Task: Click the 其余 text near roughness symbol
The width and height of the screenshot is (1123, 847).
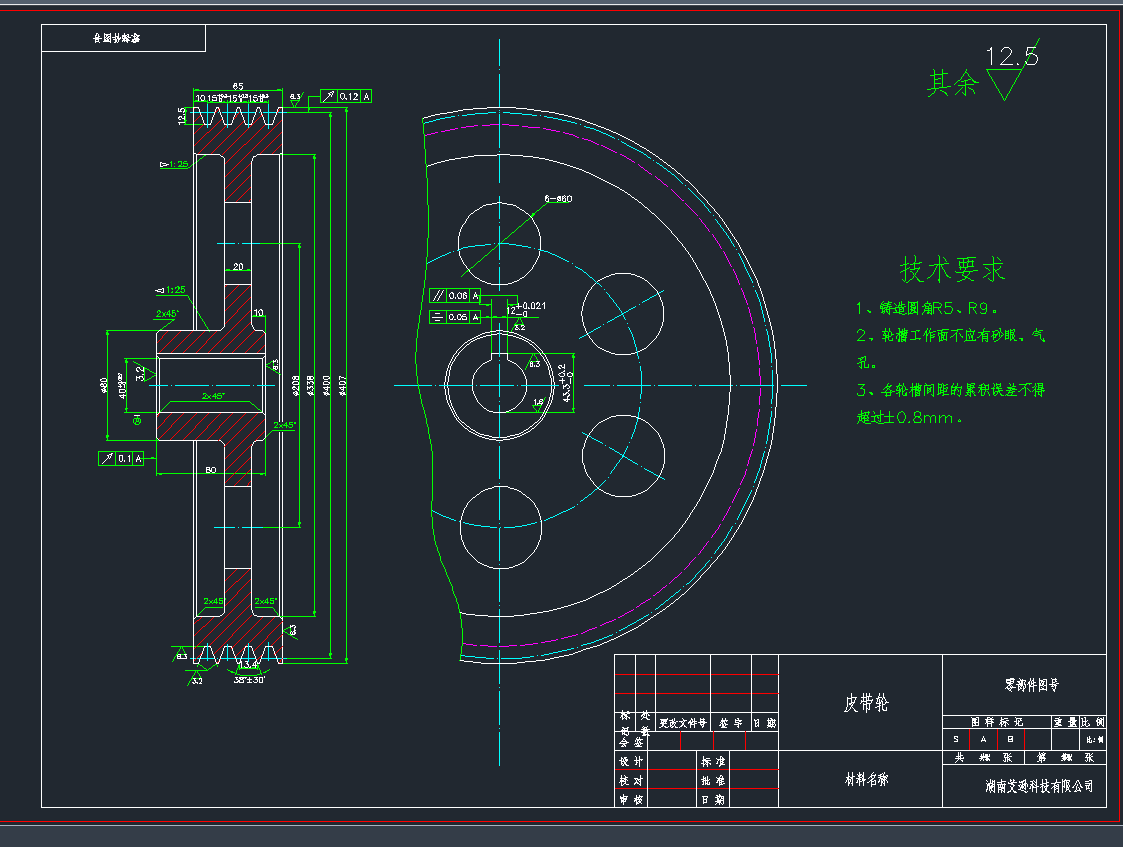Action: (x=952, y=83)
